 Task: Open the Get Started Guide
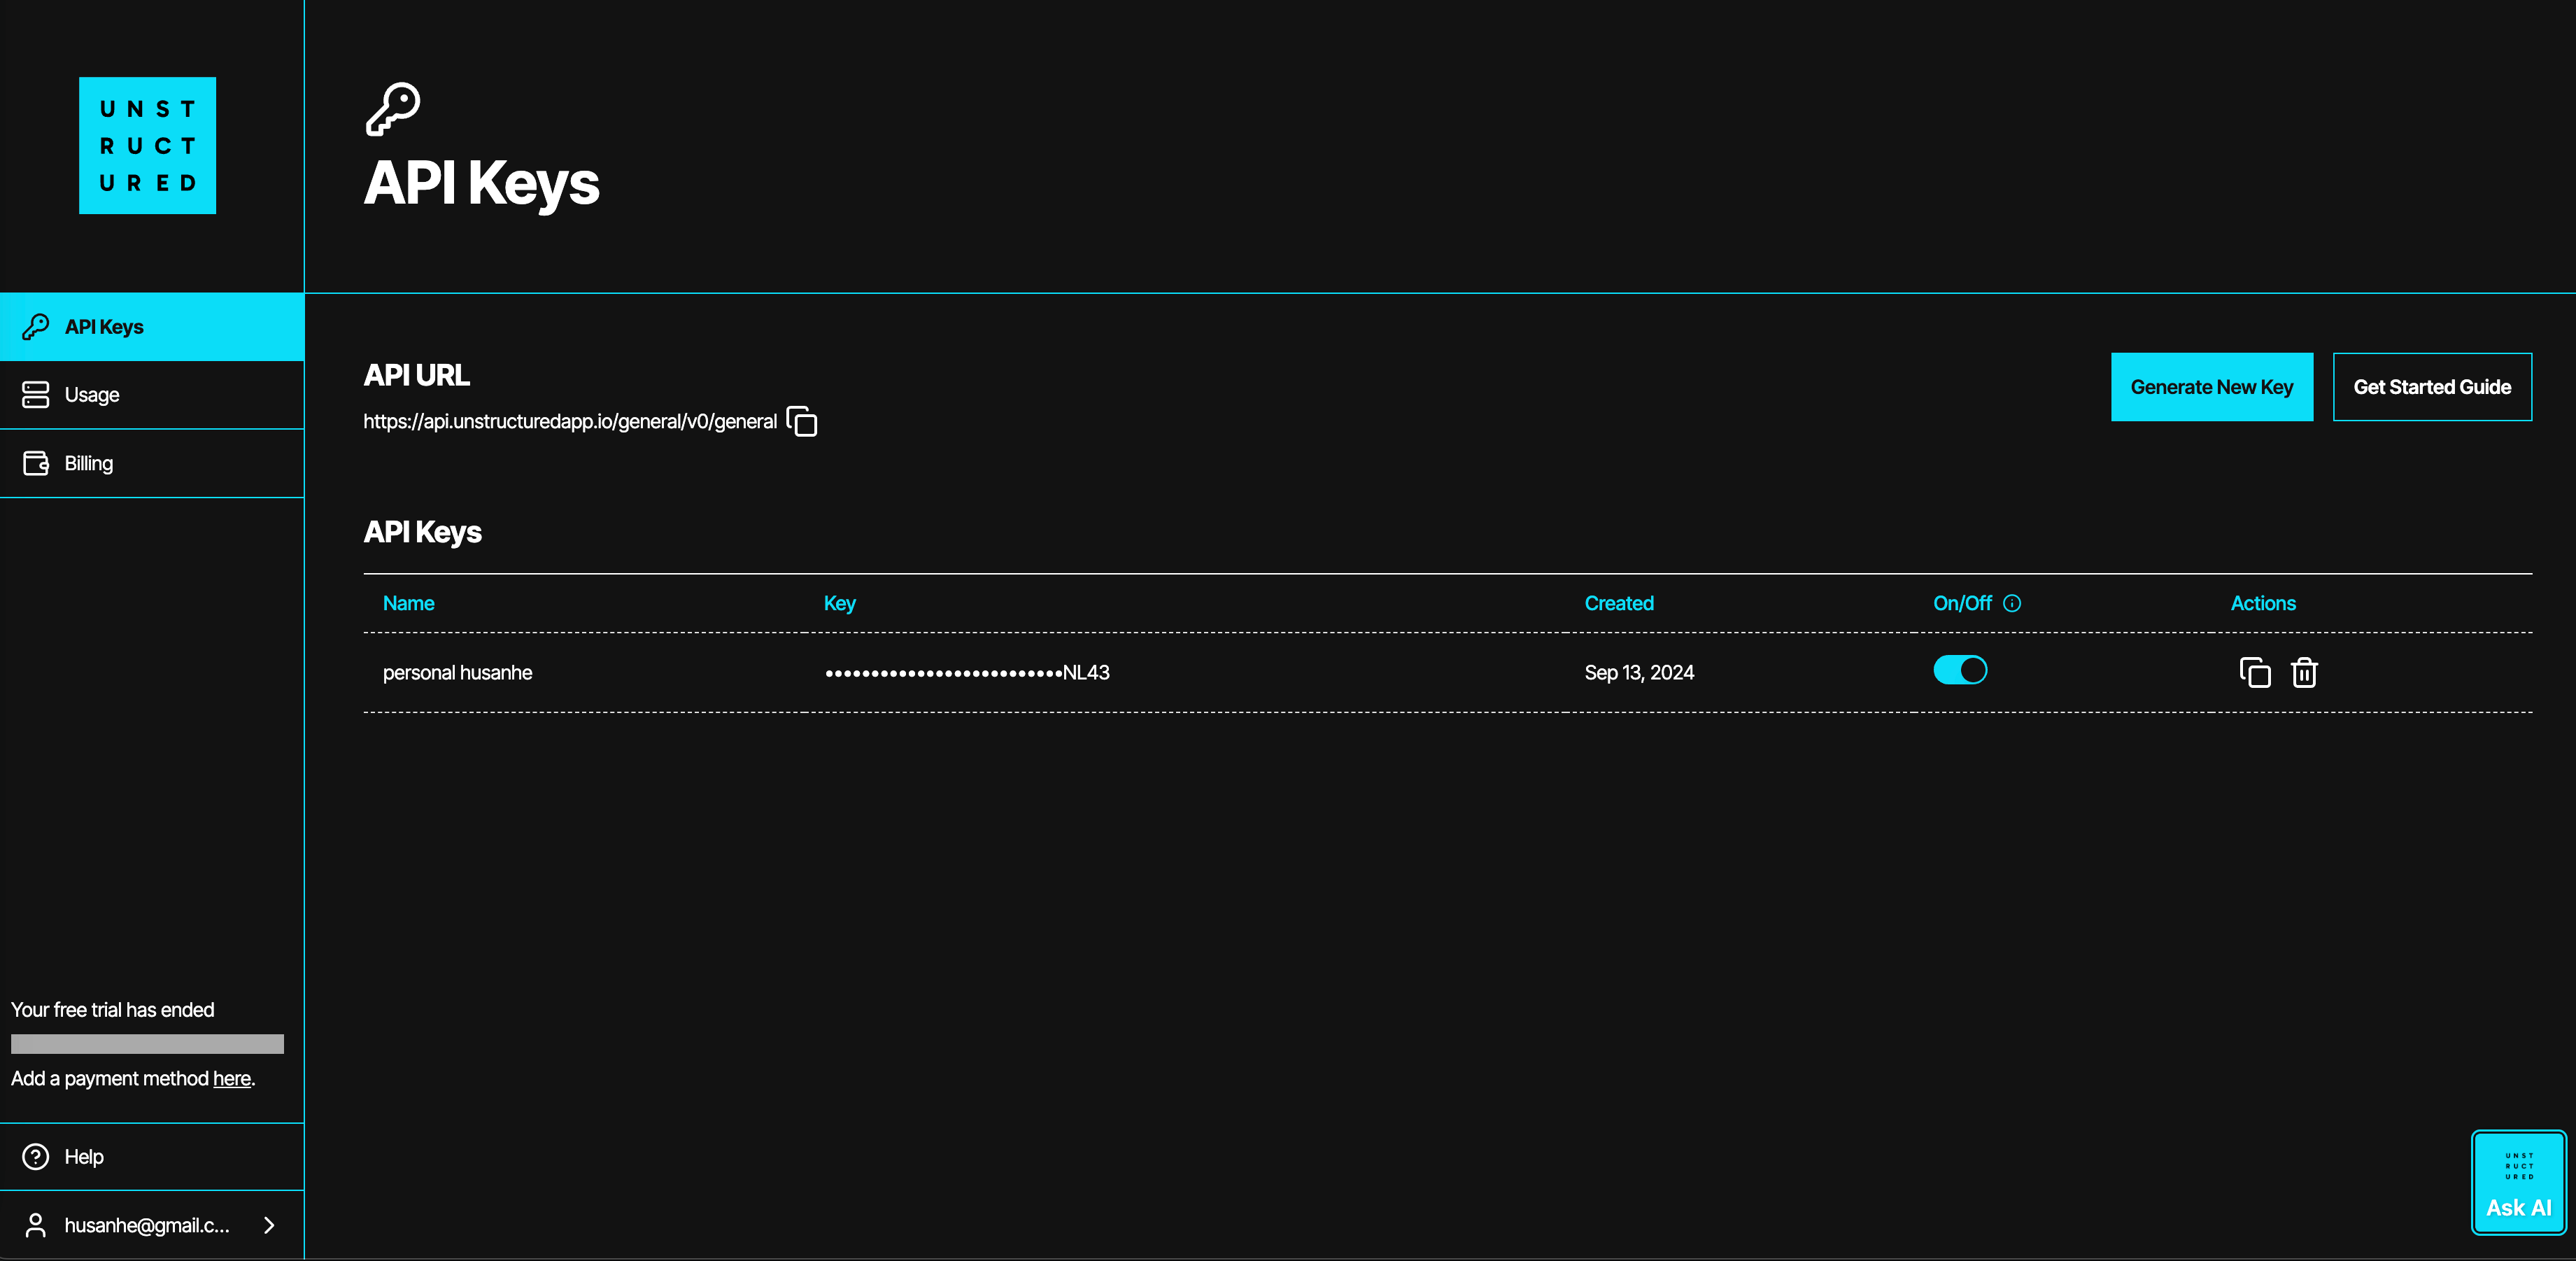tap(2432, 387)
